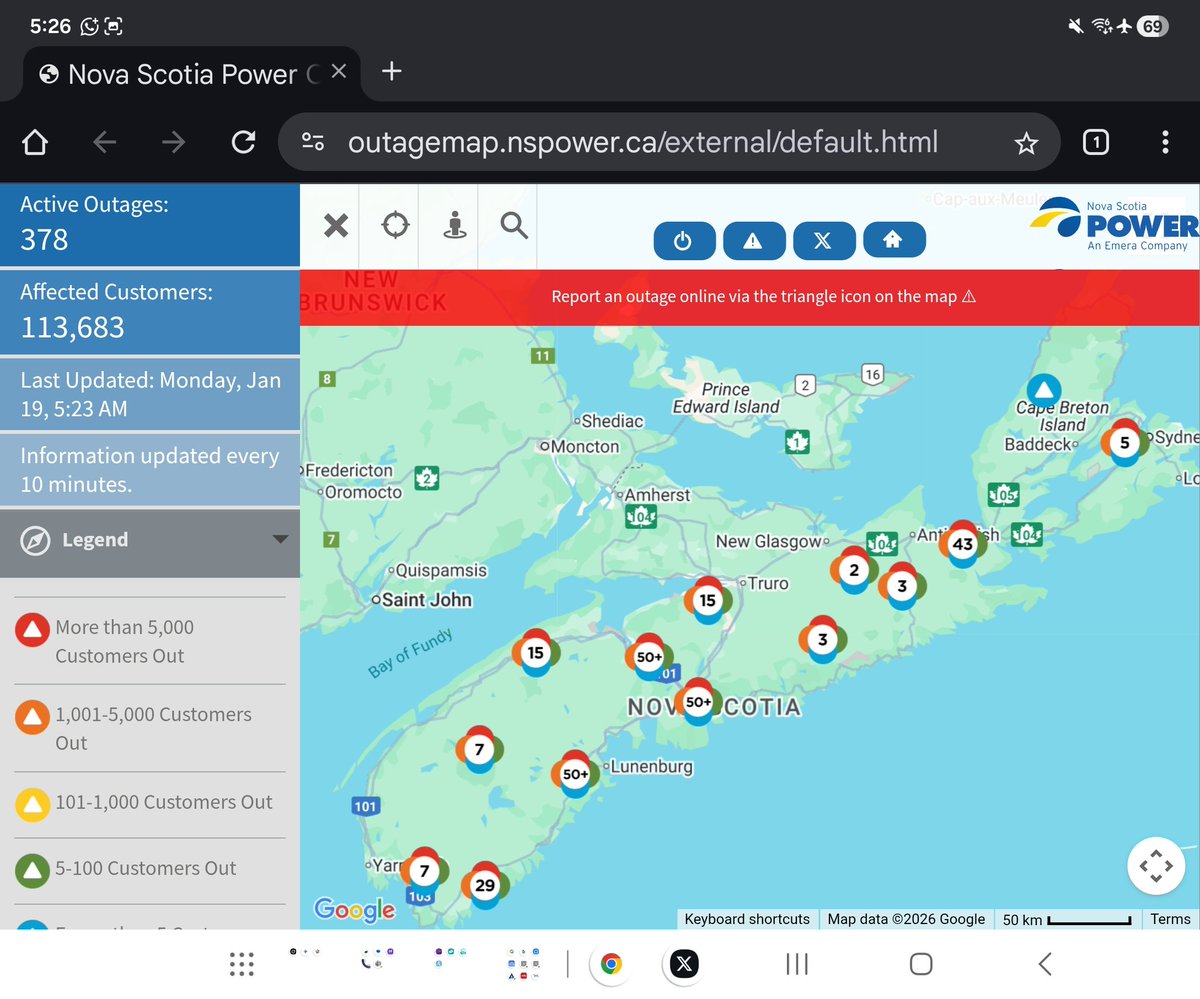Screen dimensions: 1200x999
Task: Click the Affected Customers 113,683 tile
Action: coord(150,312)
